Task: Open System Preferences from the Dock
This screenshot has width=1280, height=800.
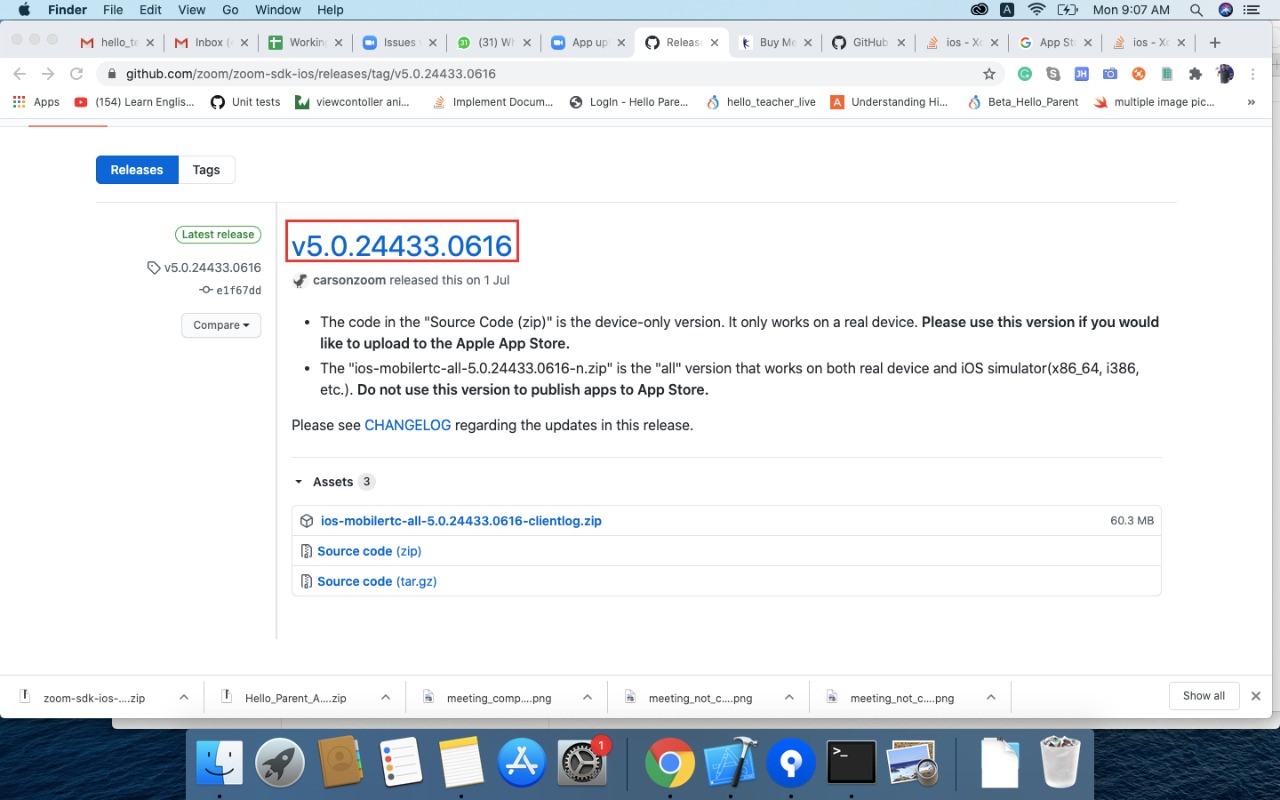Action: [x=582, y=765]
